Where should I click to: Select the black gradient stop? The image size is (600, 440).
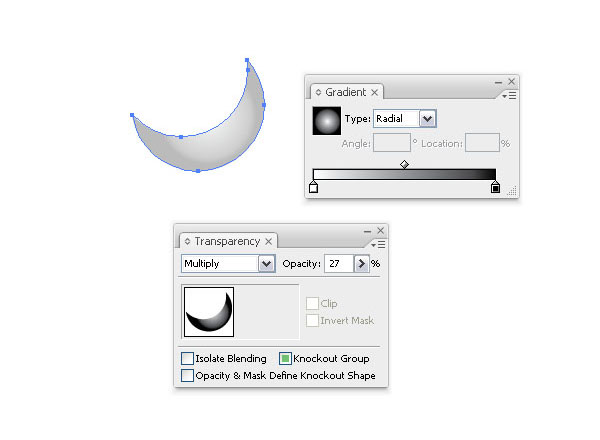coord(495,187)
